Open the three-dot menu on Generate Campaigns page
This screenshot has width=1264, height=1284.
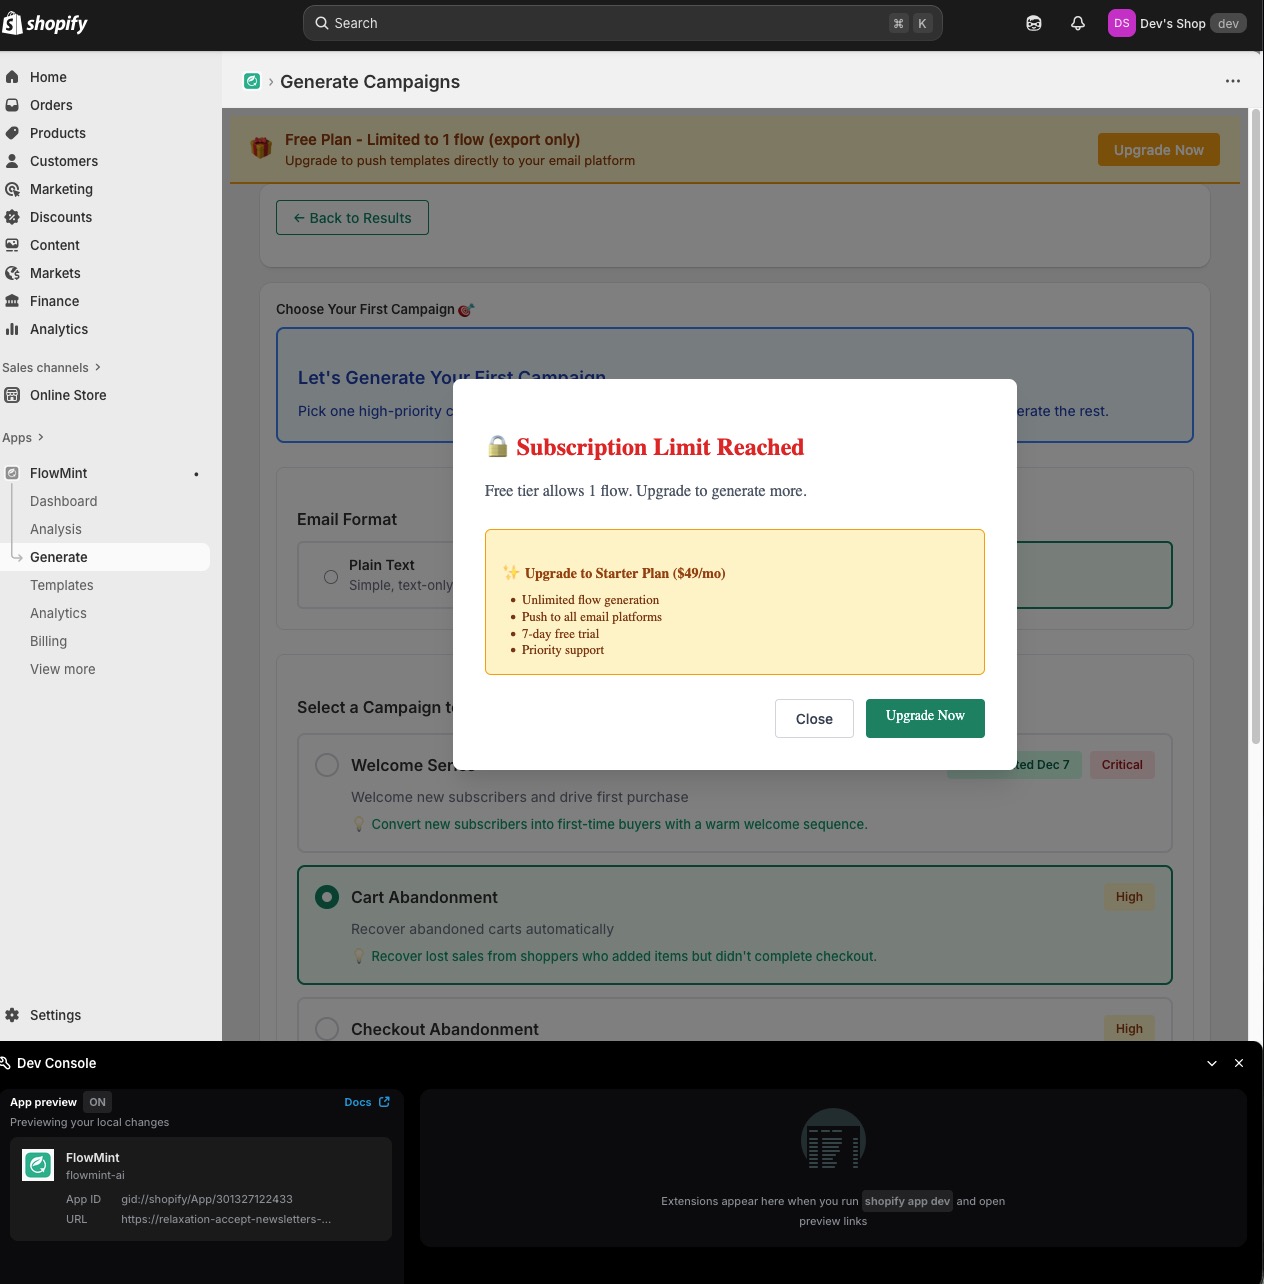click(1232, 81)
